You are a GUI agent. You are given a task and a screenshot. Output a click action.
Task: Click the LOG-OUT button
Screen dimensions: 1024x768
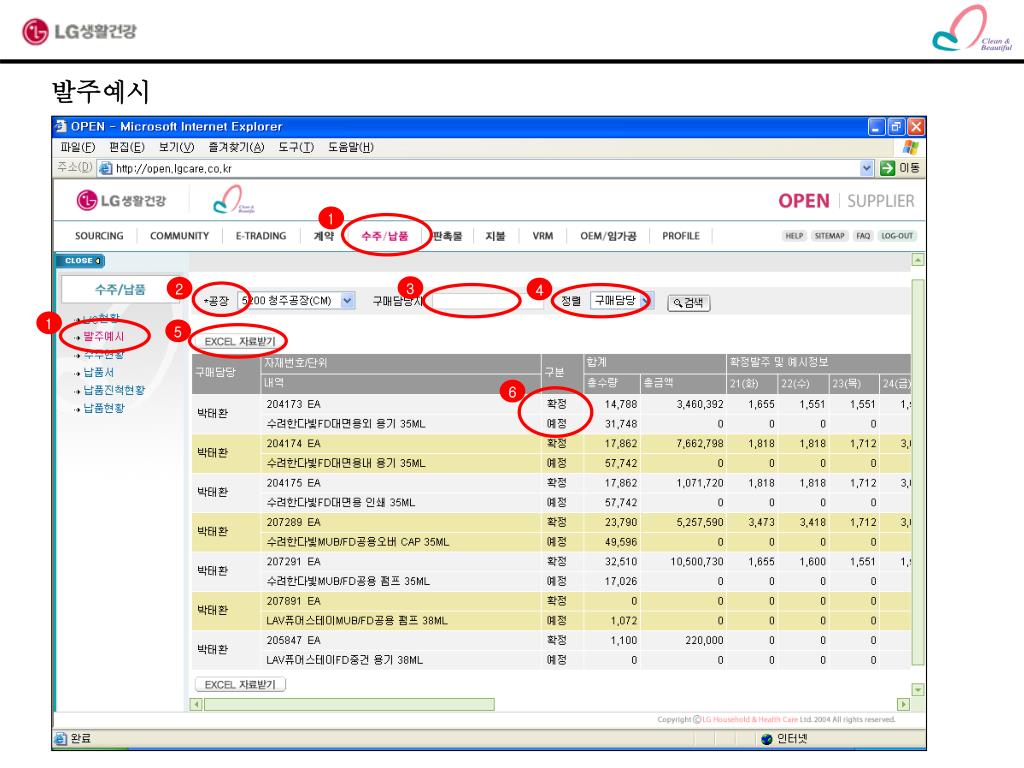[897, 236]
